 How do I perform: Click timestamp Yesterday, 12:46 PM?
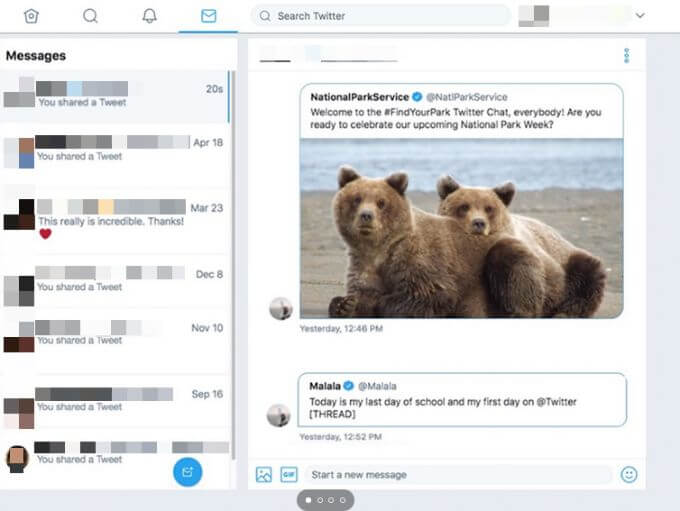coord(341,329)
